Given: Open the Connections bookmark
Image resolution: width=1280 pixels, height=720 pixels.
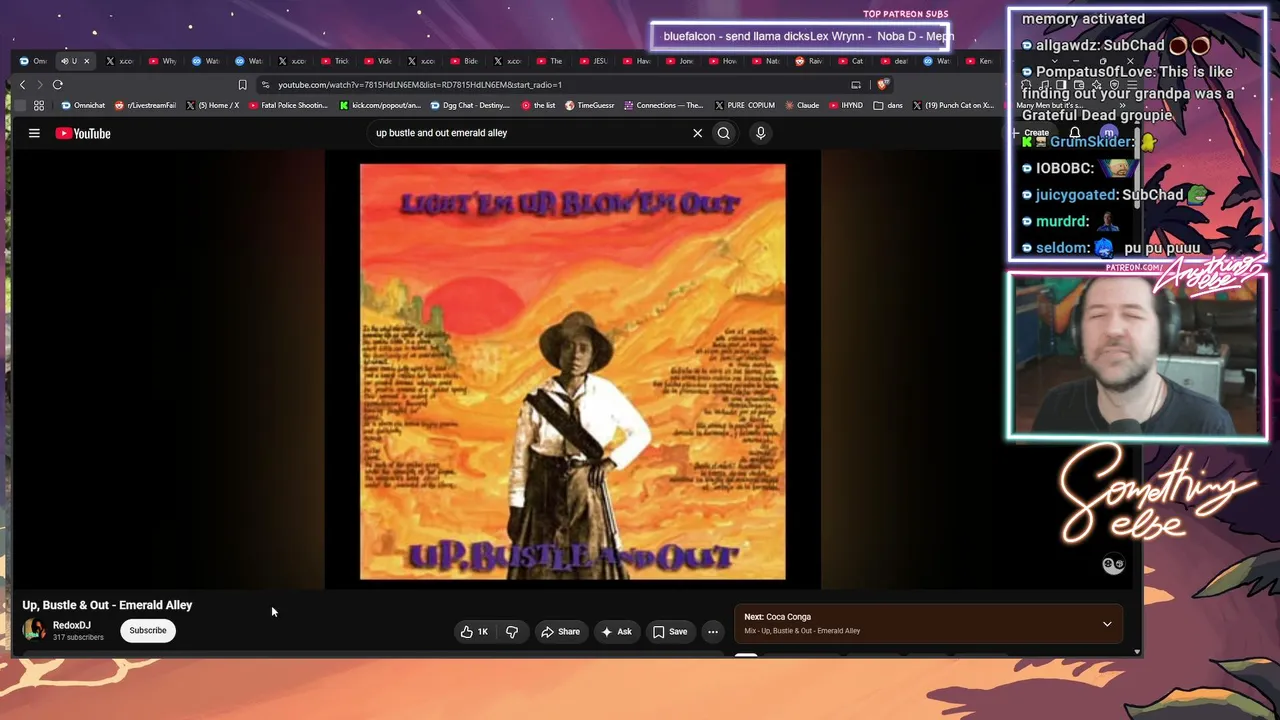Looking at the screenshot, I should click(x=664, y=105).
